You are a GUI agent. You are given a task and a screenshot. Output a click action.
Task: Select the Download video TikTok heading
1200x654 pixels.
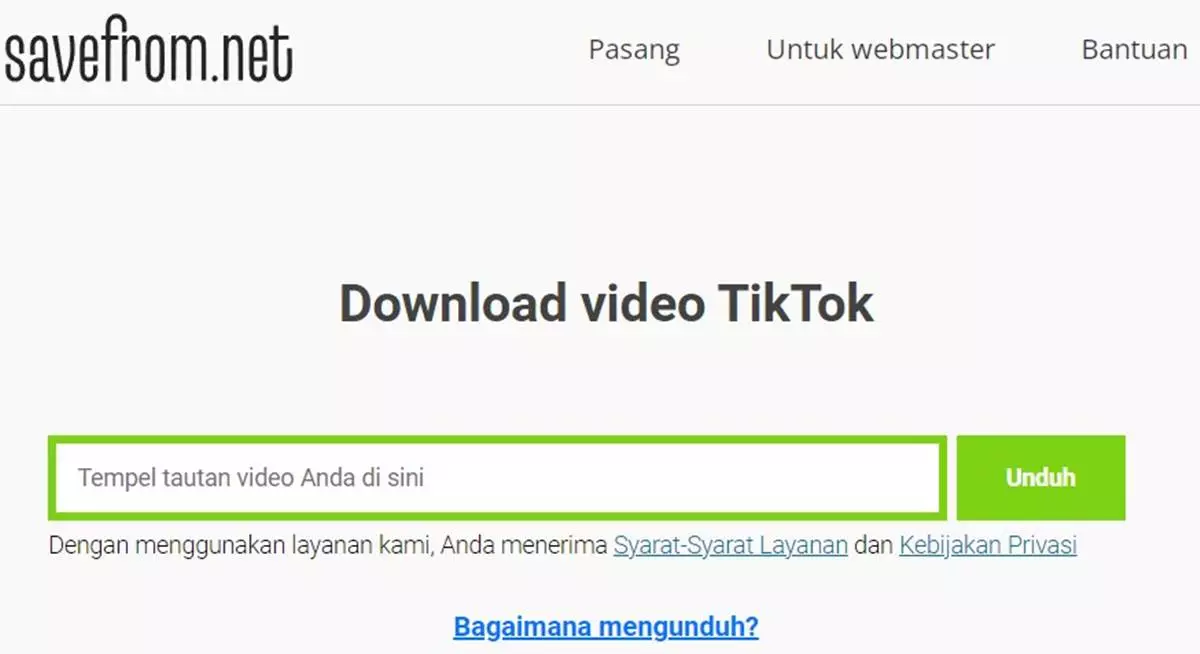pyautogui.click(x=606, y=303)
